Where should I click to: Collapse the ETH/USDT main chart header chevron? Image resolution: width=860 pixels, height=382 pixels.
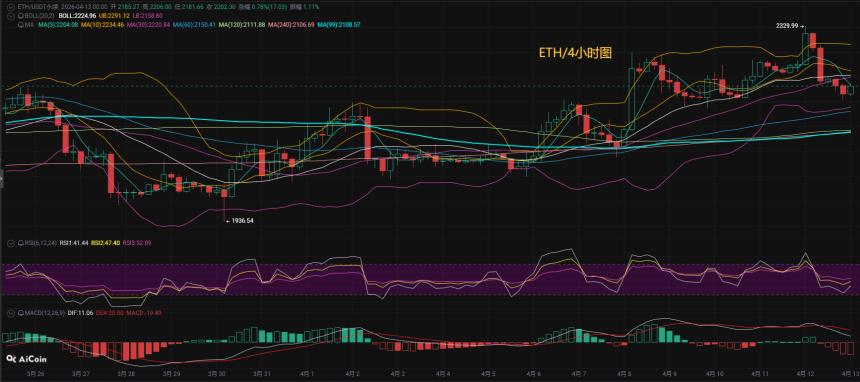tap(10, 7)
